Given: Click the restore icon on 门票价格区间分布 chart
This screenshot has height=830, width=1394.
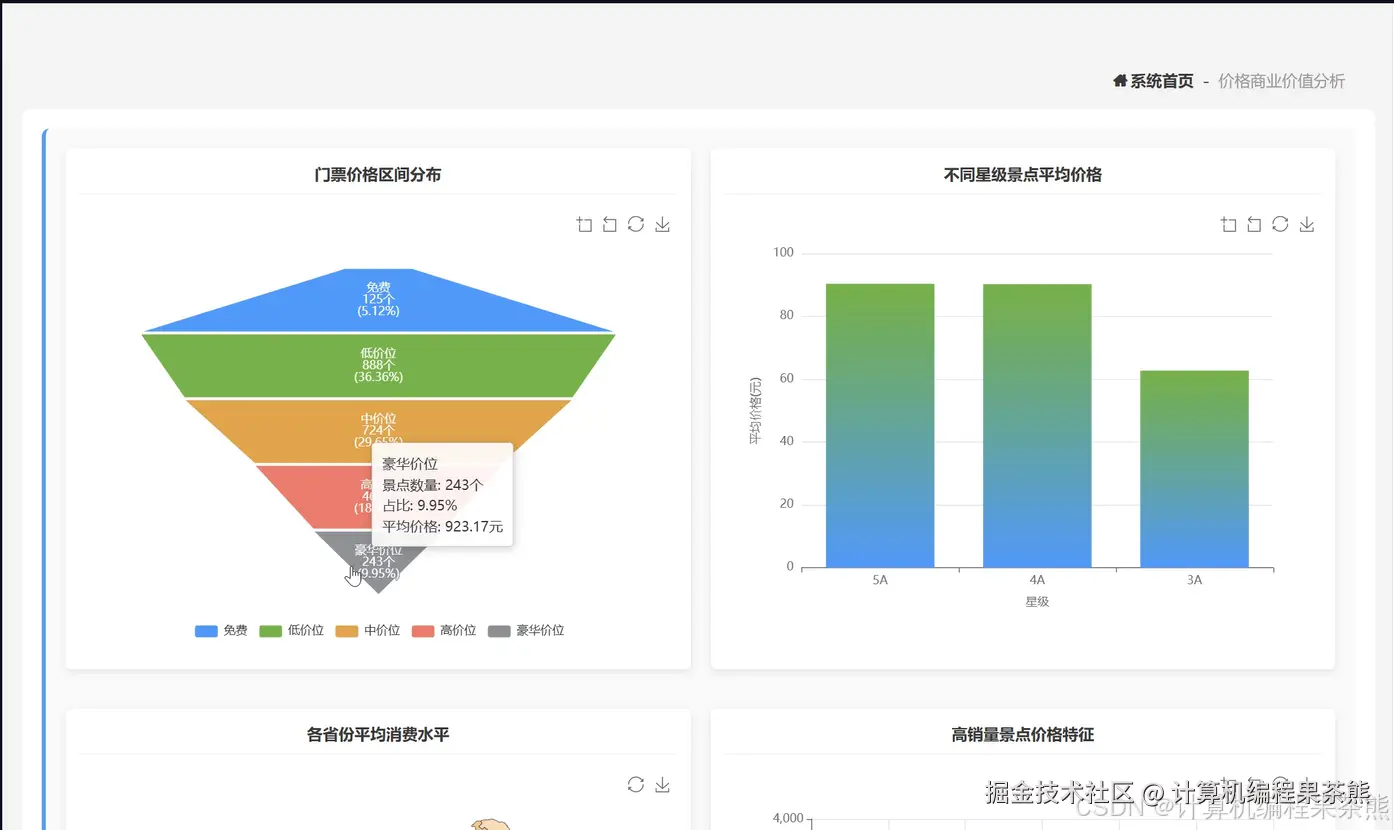Looking at the screenshot, I should (x=636, y=224).
